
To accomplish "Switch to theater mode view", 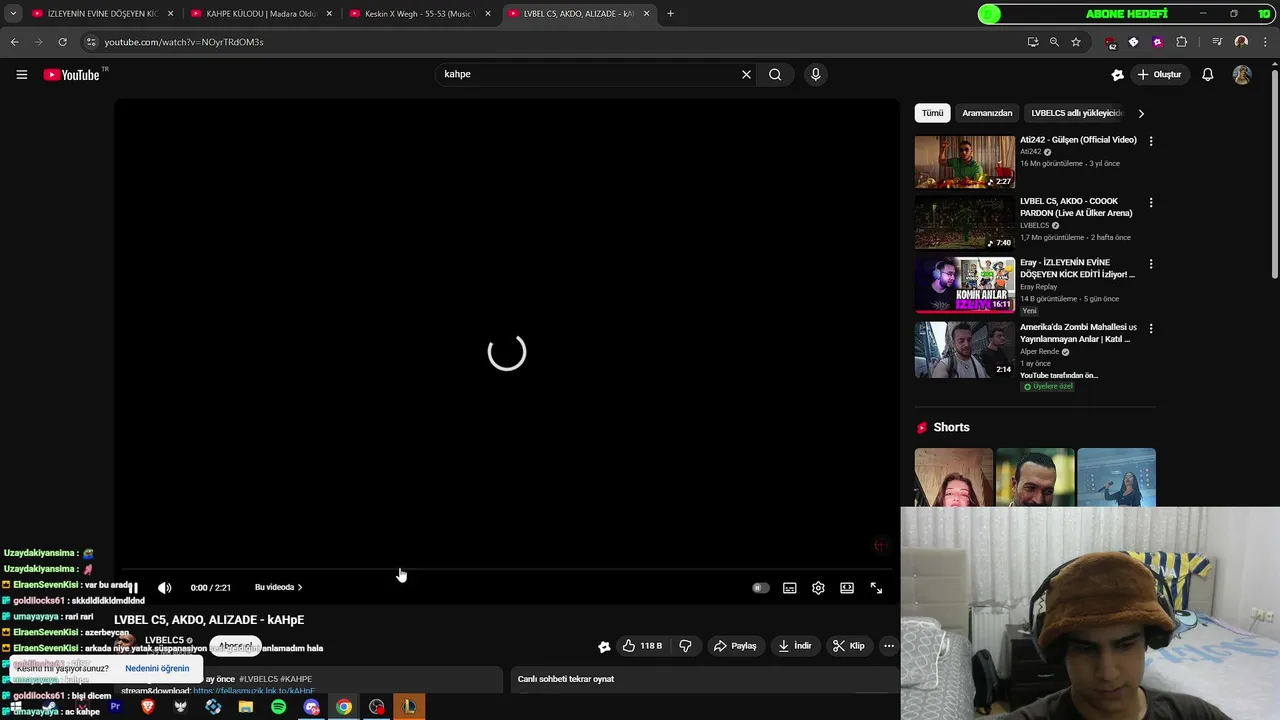I will [x=847, y=588].
